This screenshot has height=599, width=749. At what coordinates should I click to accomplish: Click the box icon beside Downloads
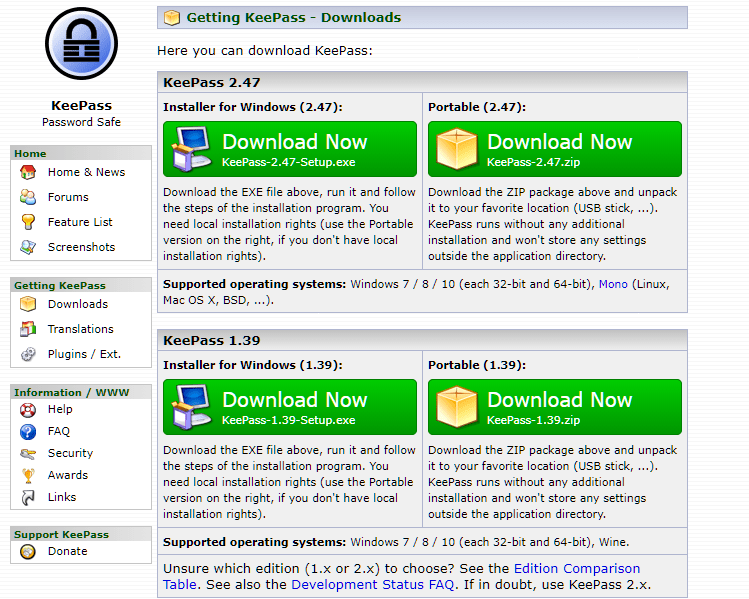click(28, 304)
